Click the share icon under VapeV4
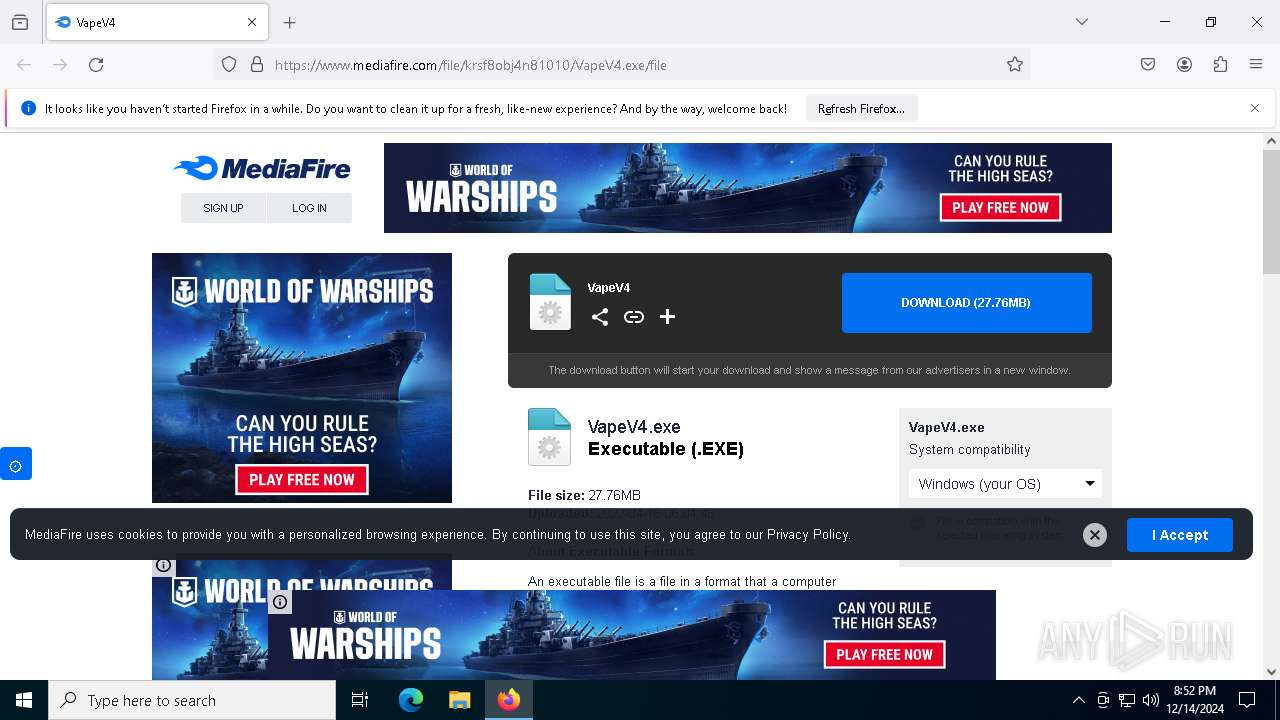 click(600, 317)
